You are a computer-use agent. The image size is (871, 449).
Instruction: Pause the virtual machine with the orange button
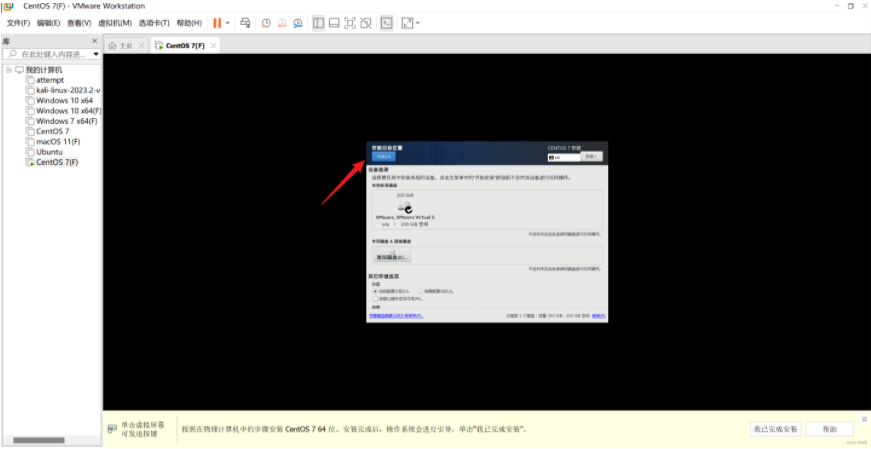217,23
